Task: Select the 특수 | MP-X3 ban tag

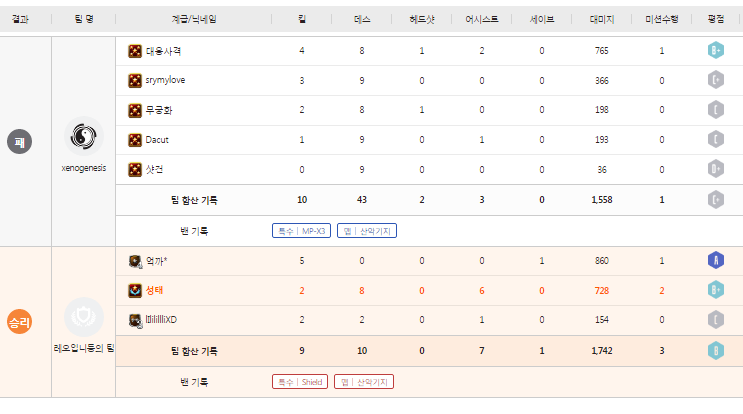Action: pos(301,231)
